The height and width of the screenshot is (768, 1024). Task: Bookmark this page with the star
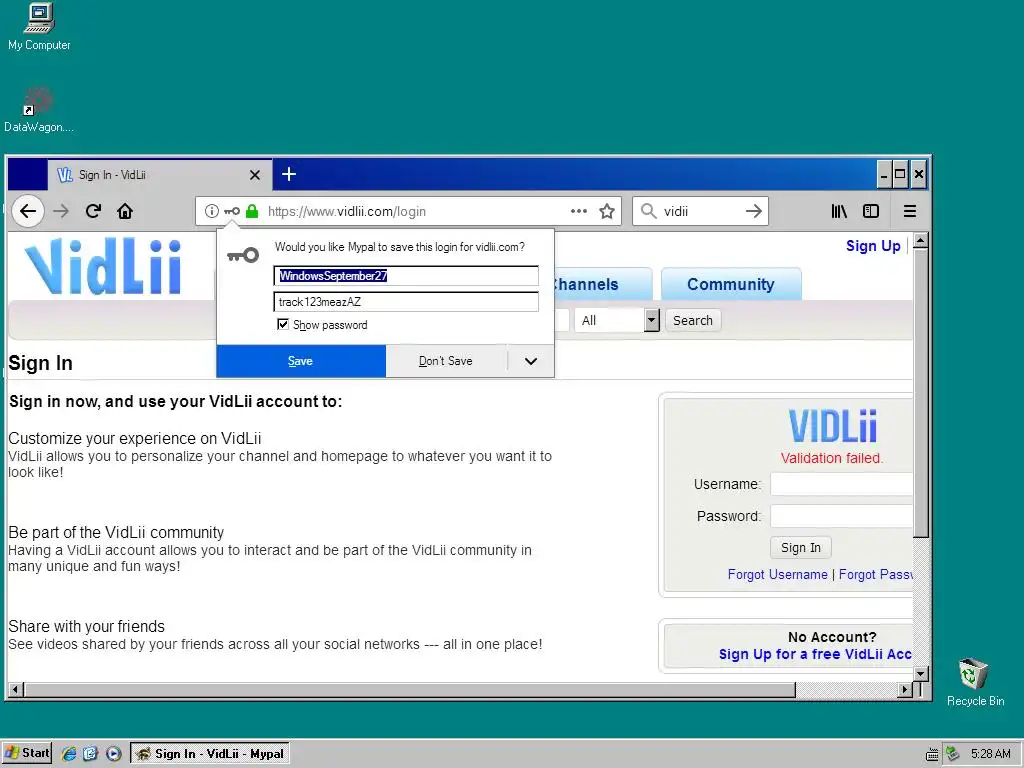coord(607,211)
